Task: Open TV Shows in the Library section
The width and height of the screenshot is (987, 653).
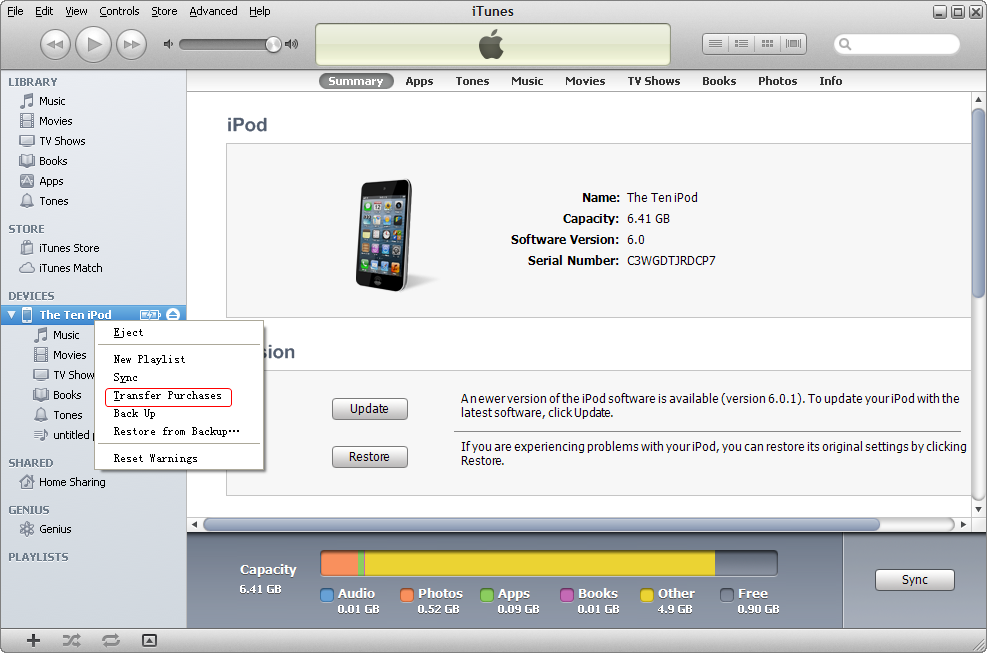Action: [93, 141]
